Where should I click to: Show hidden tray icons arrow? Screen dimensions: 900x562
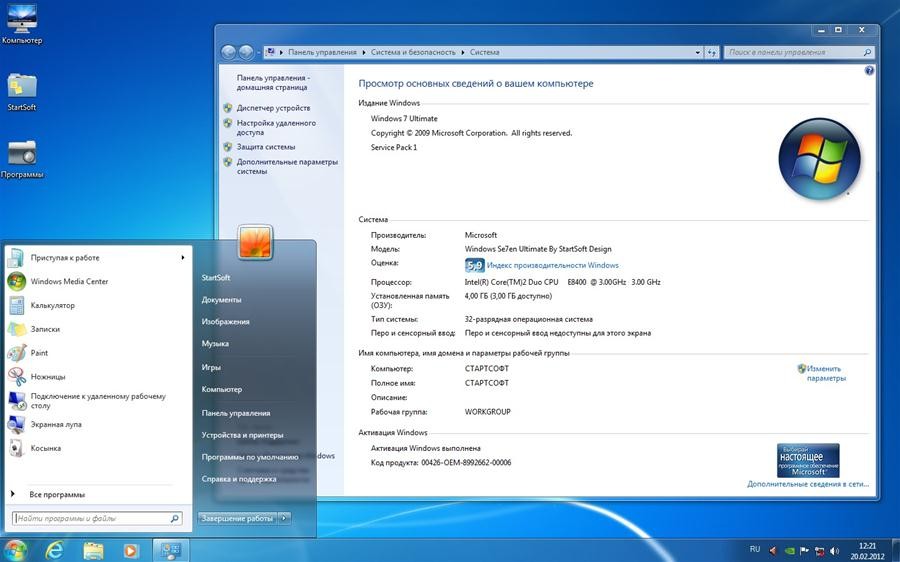pos(773,550)
